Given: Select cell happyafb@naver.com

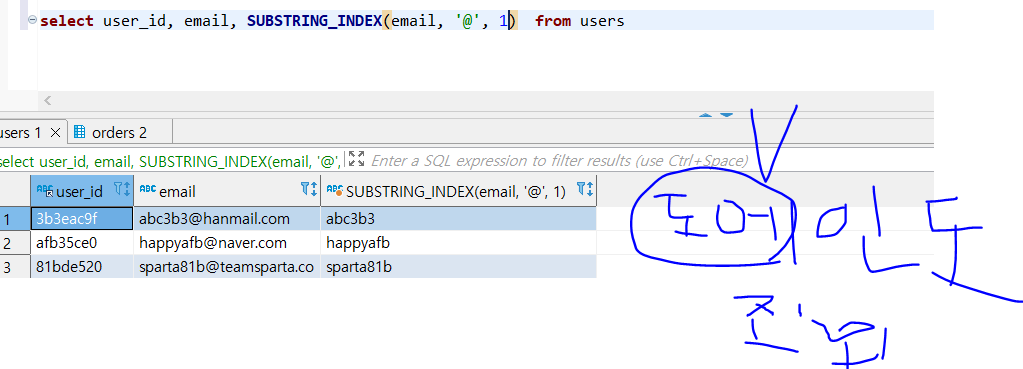Looking at the screenshot, I should 227,243.
